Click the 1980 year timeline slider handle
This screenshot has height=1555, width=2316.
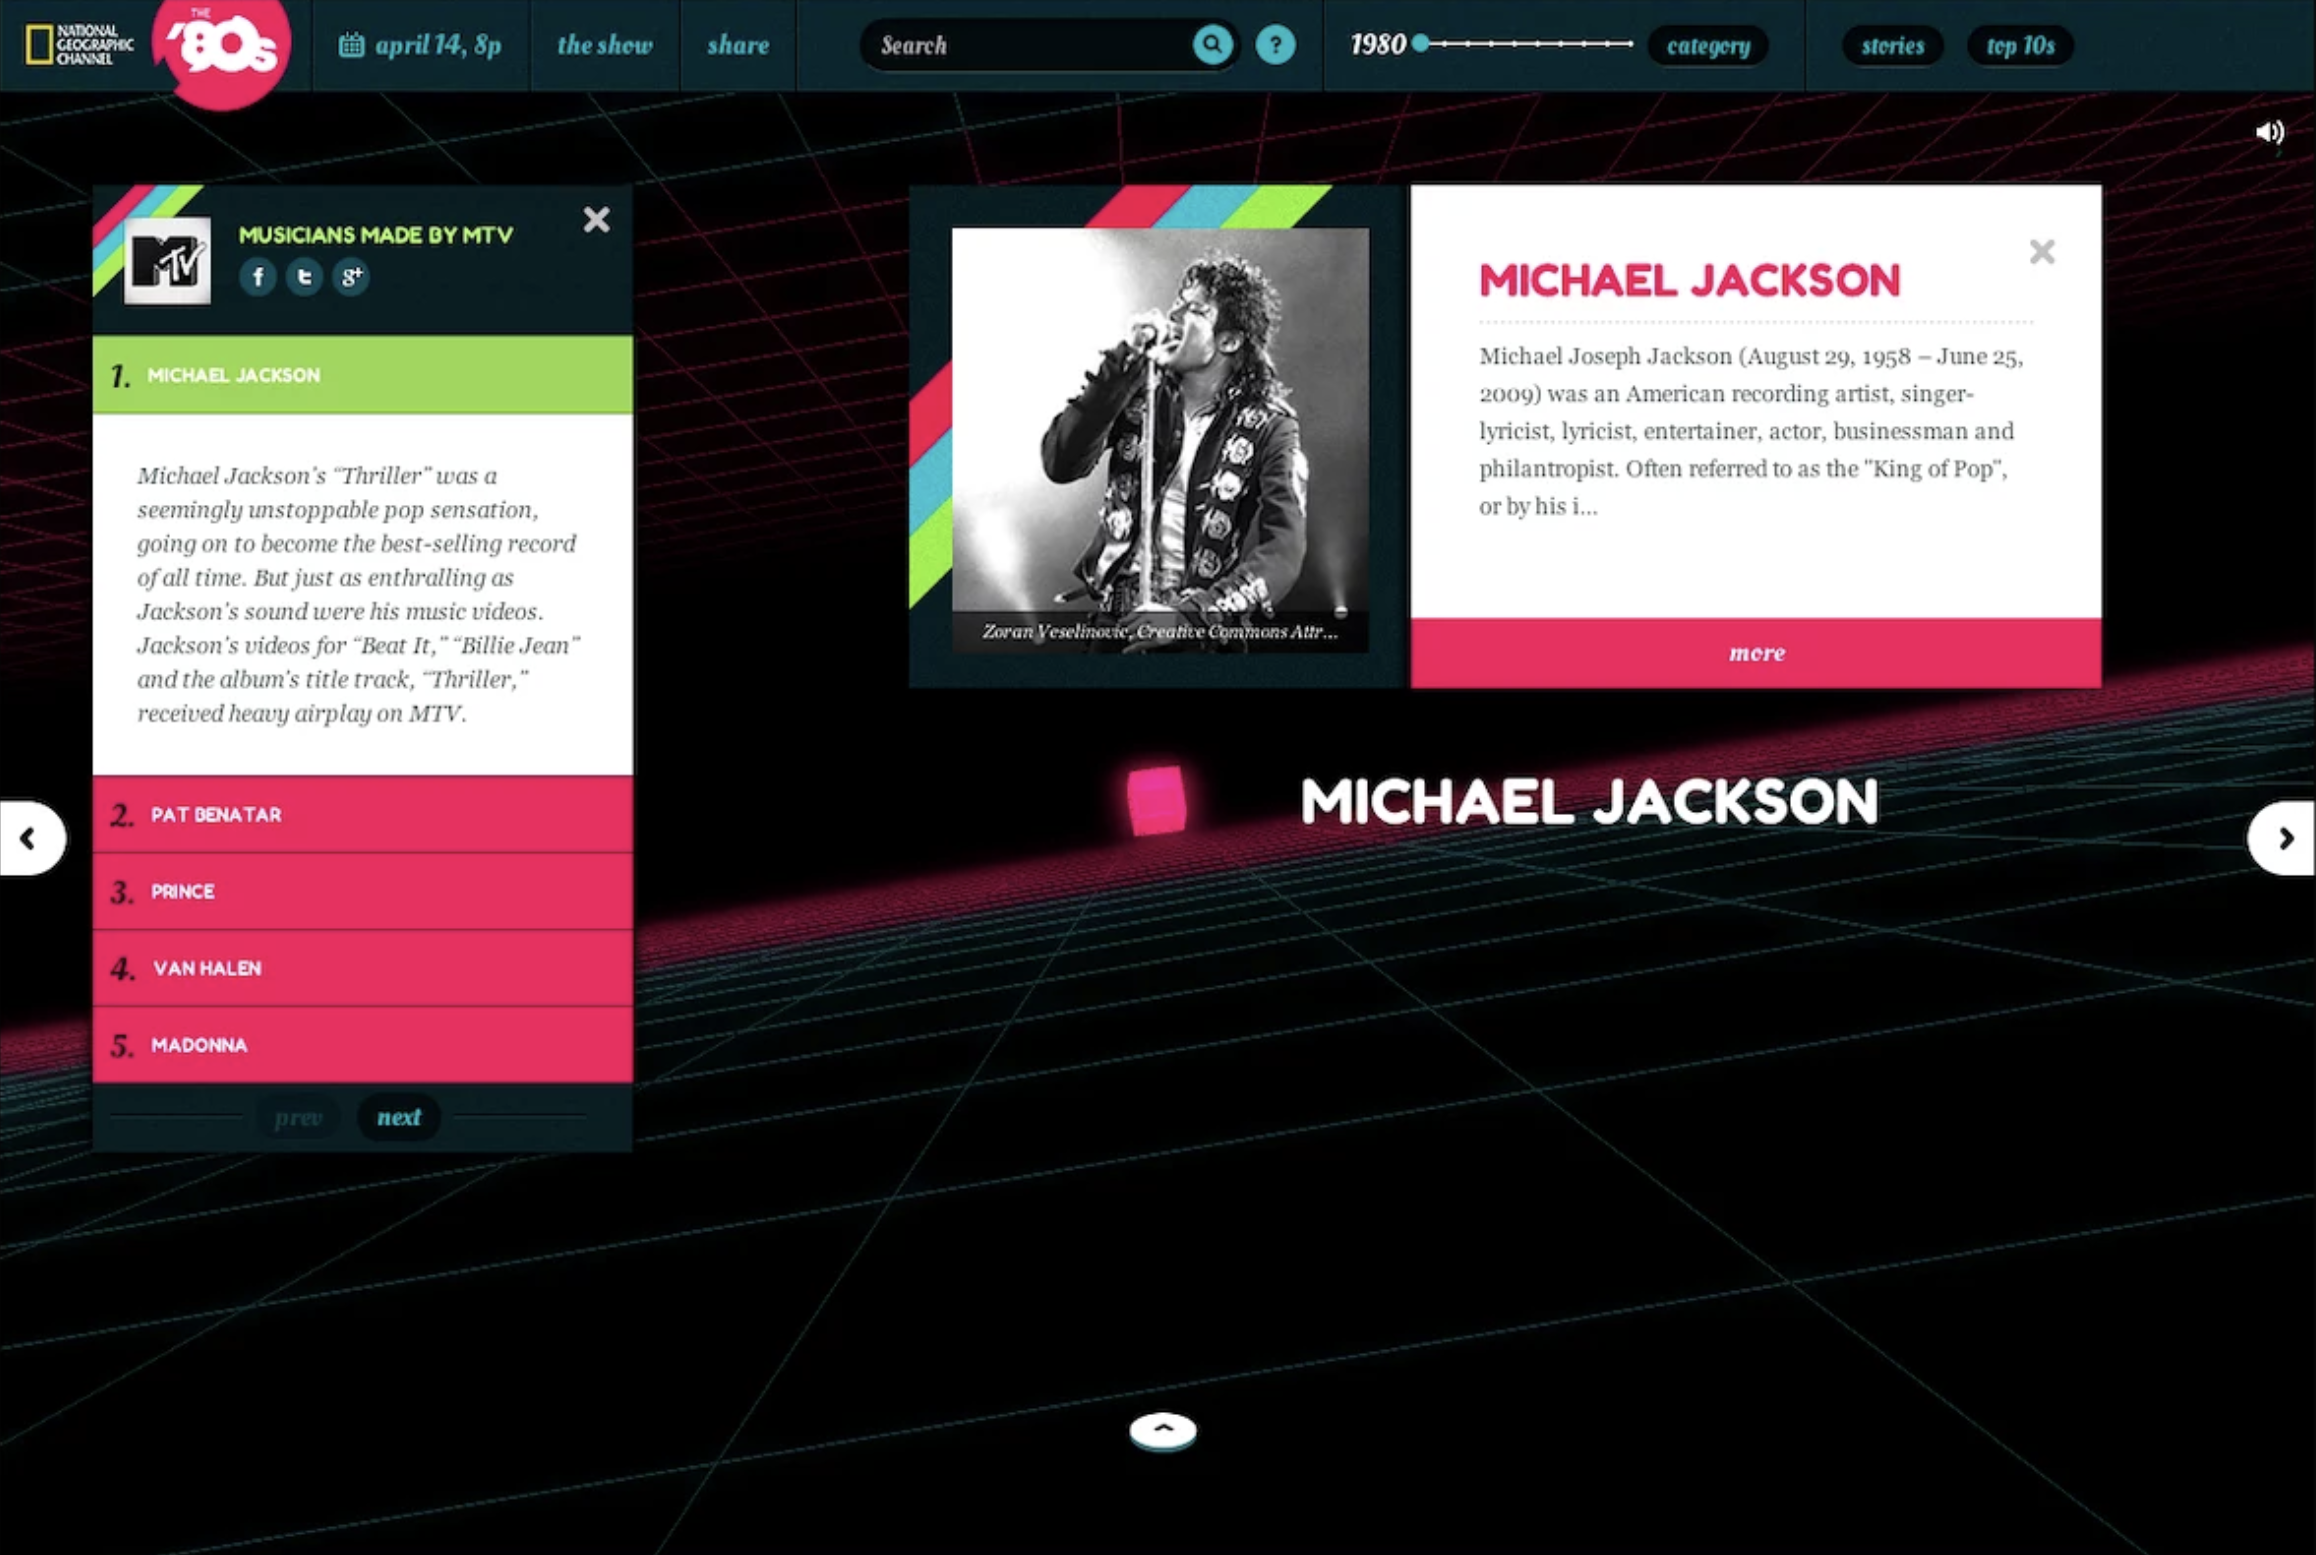(x=1420, y=44)
